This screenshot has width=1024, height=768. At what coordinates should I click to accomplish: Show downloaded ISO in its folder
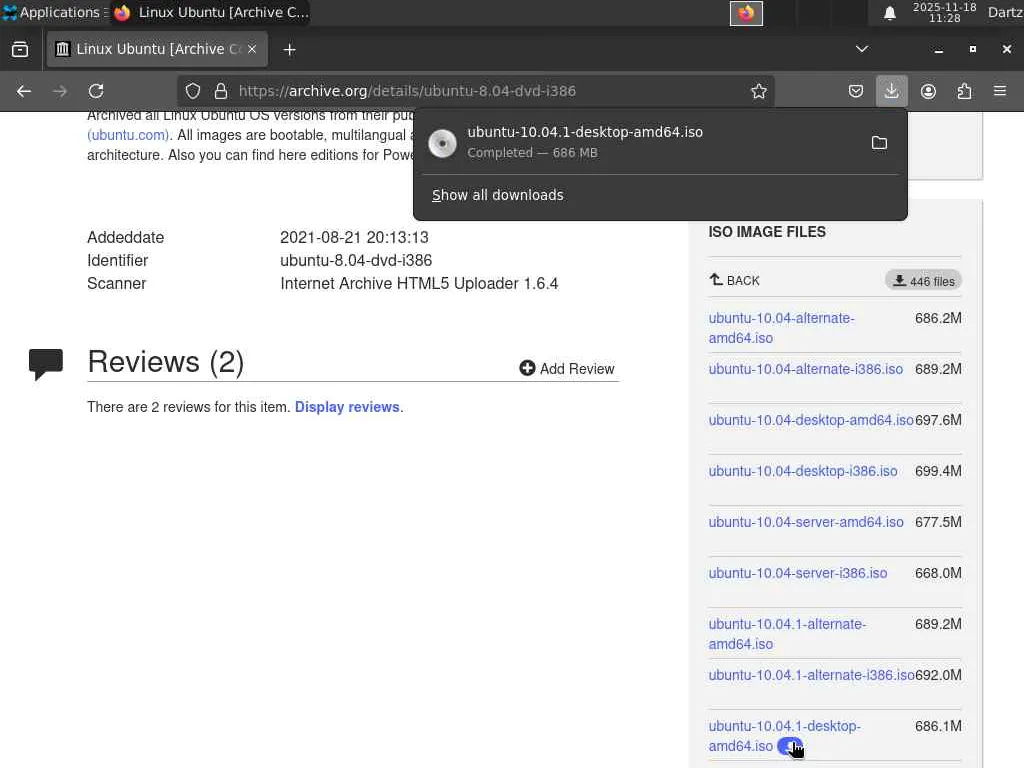coord(879,143)
